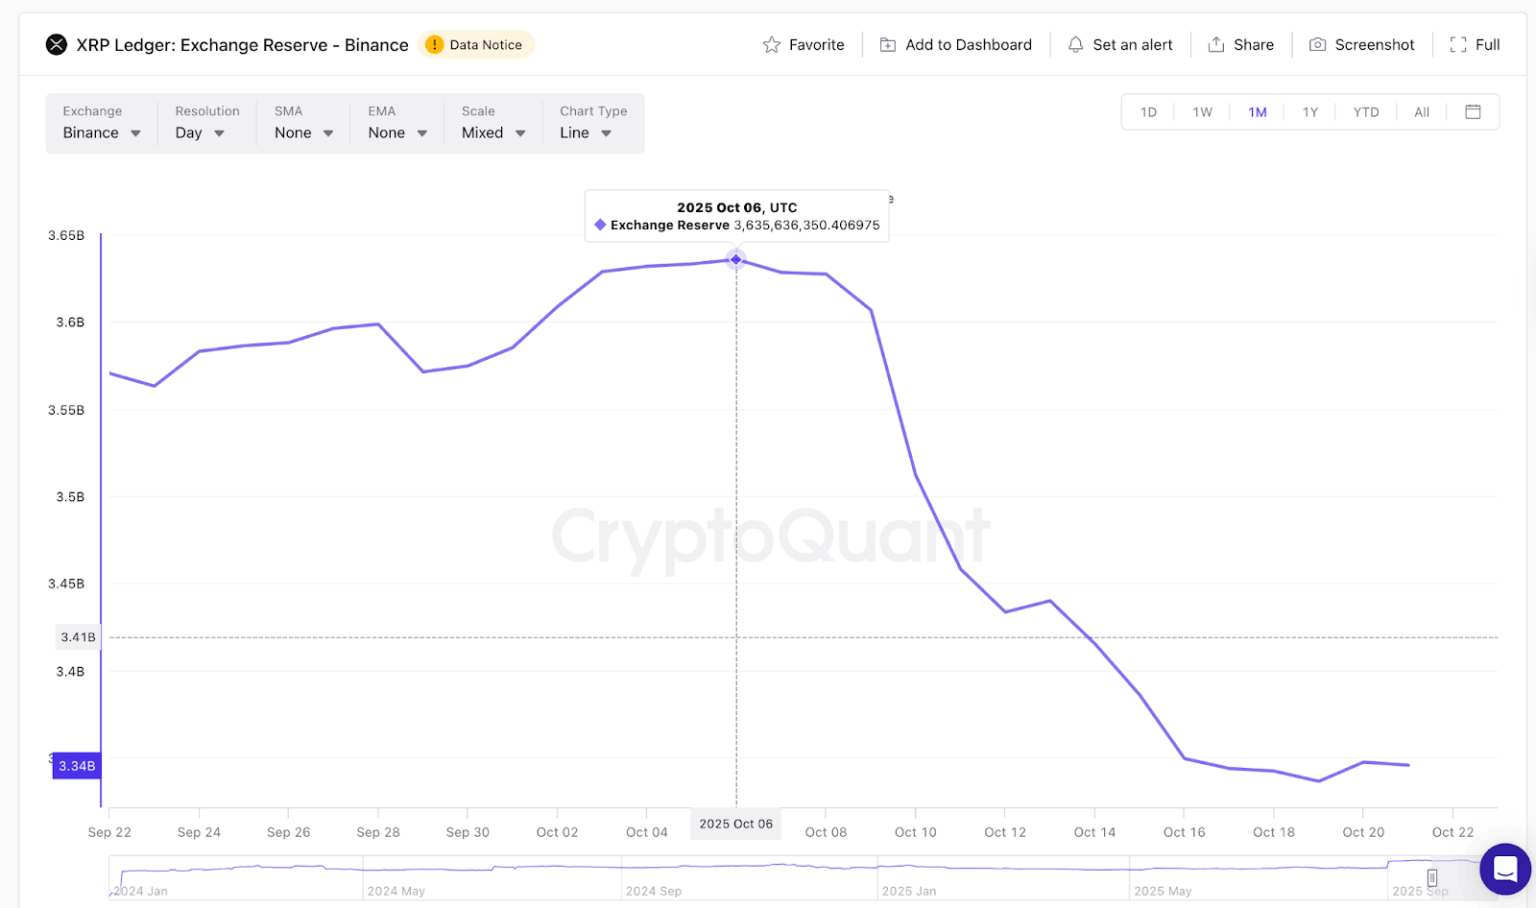The image size is (1536, 908).
Task: Click the Full screen expand icon
Action: (1458, 45)
